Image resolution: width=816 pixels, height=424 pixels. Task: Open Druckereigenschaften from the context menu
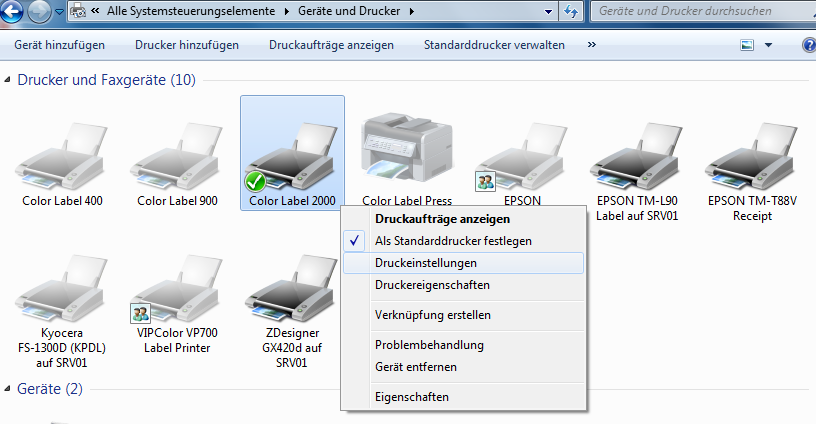[x=463, y=285]
